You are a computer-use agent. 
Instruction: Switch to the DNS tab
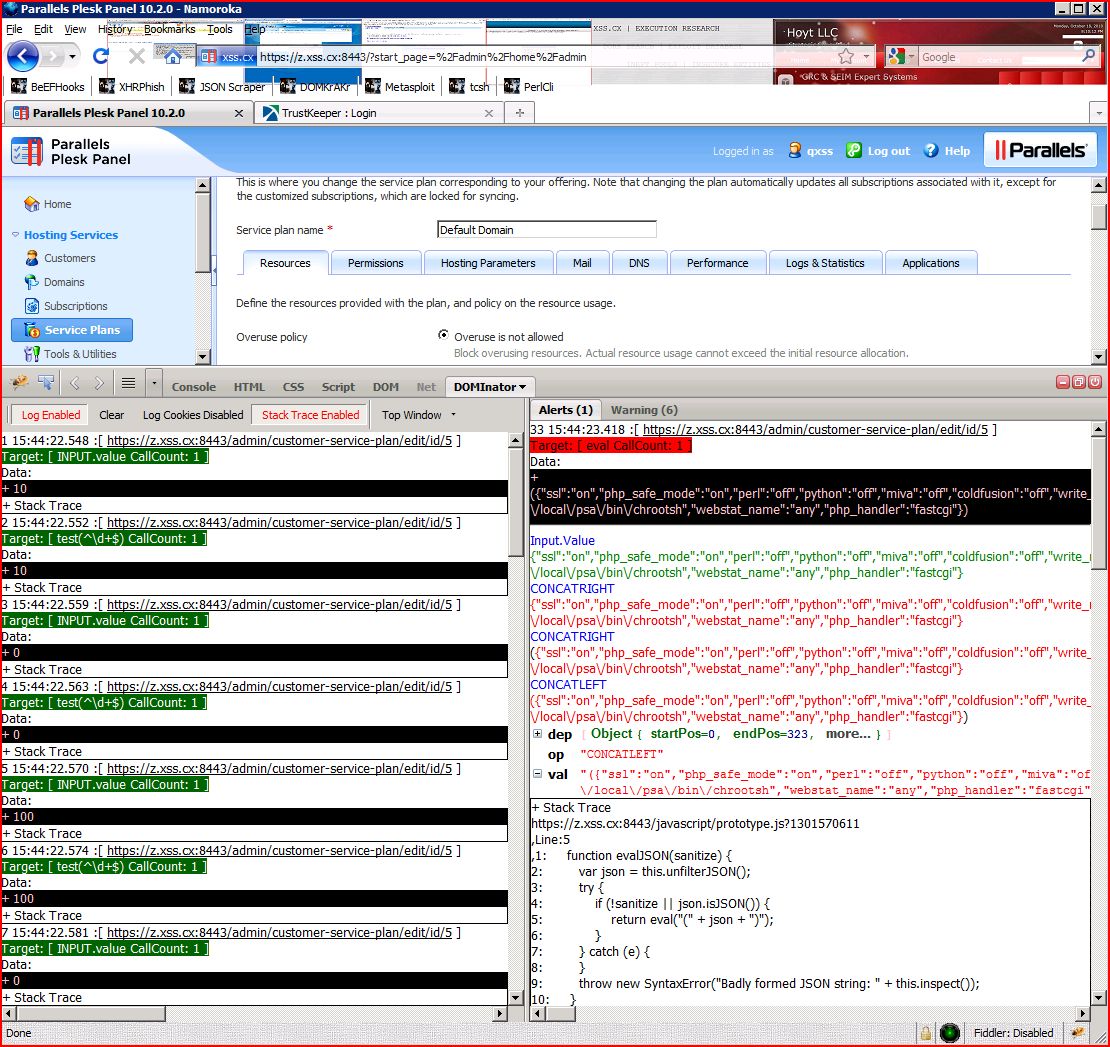(x=639, y=263)
